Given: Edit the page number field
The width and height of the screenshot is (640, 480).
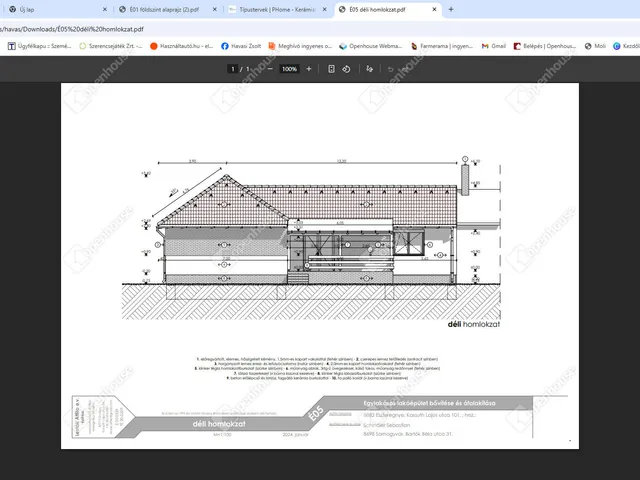Looking at the screenshot, I should point(233,69).
